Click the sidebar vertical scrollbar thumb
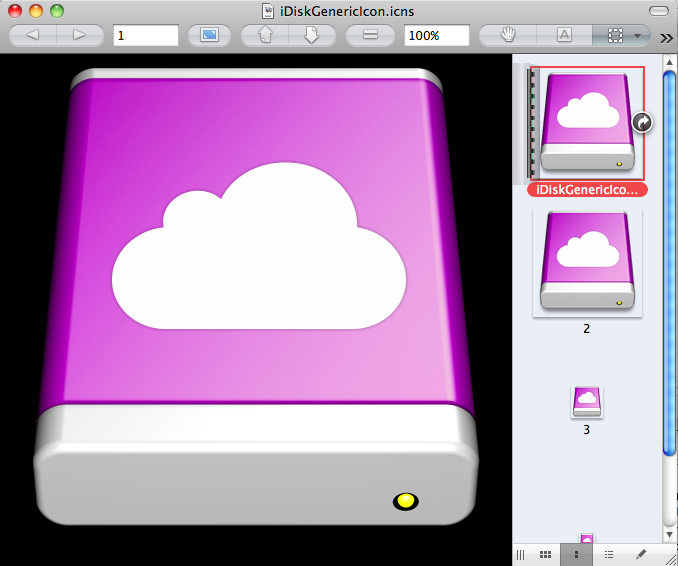Viewport: 678px width, 566px height. pyautogui.click(x=669, y=263)
